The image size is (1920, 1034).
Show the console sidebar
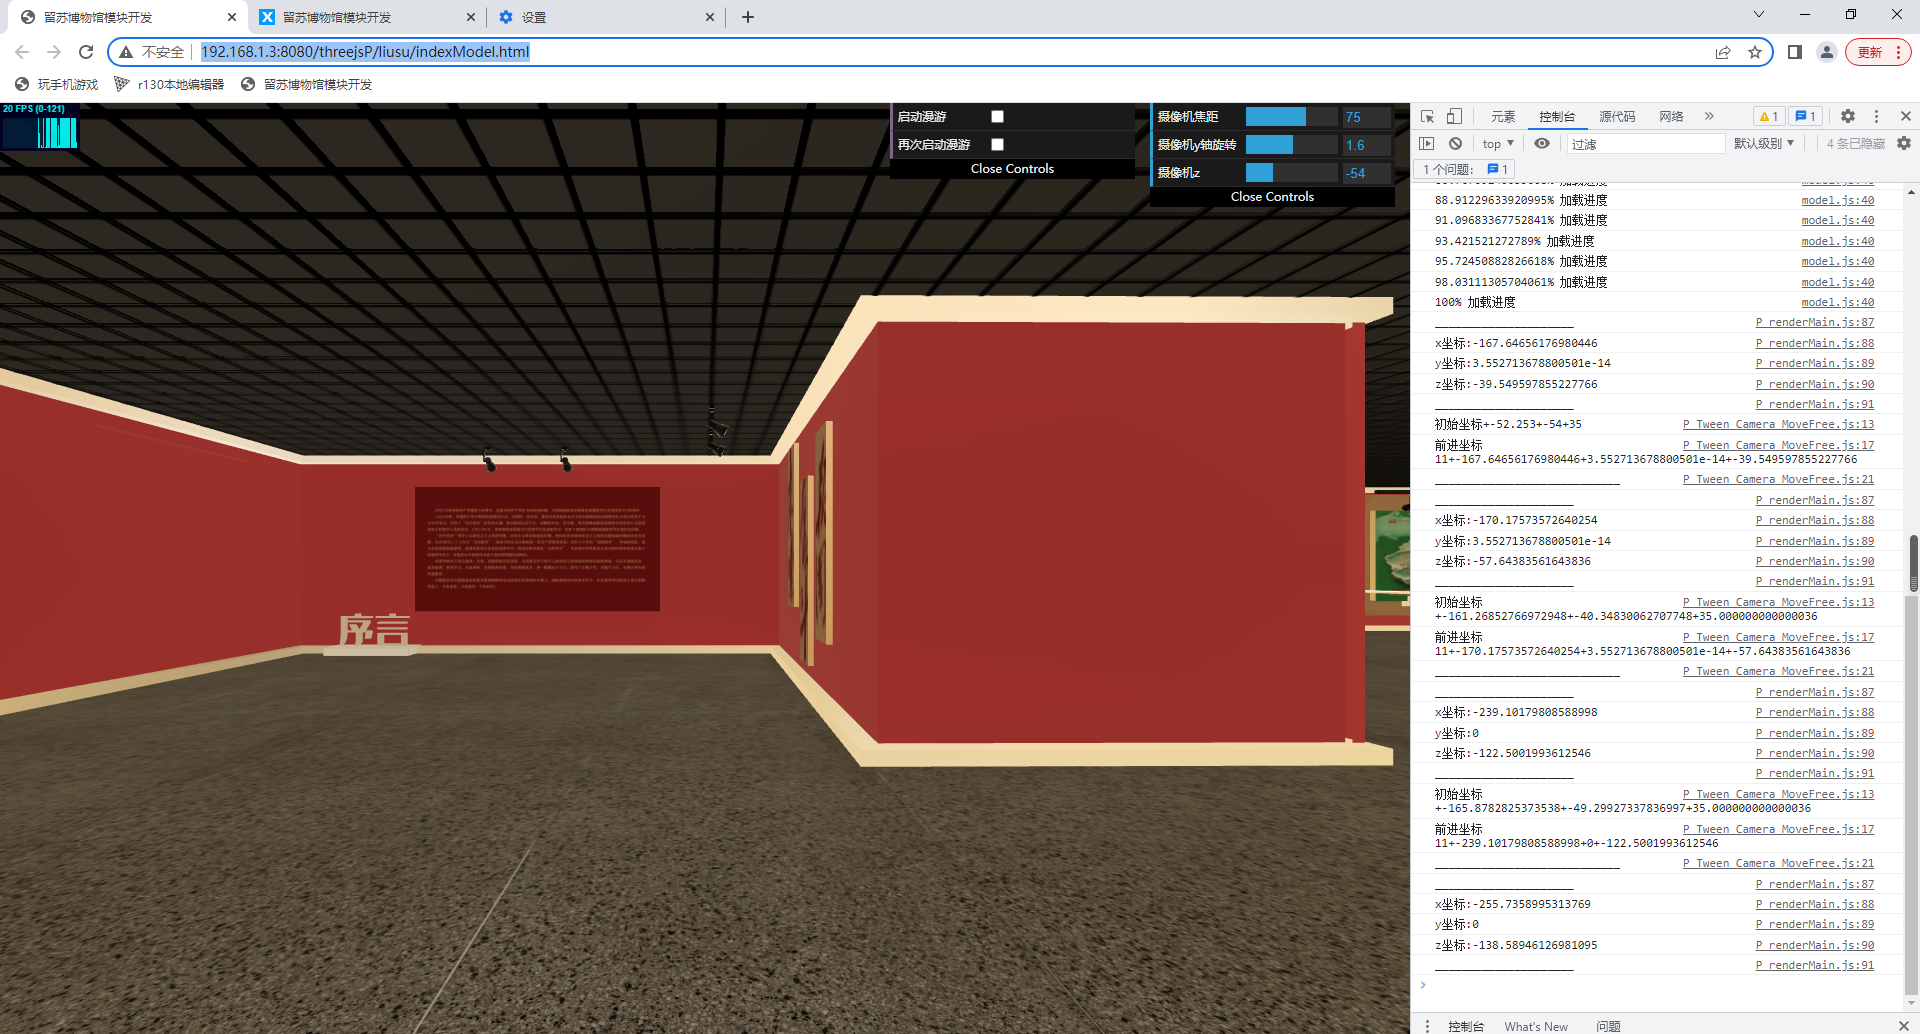coord(1427,144)
